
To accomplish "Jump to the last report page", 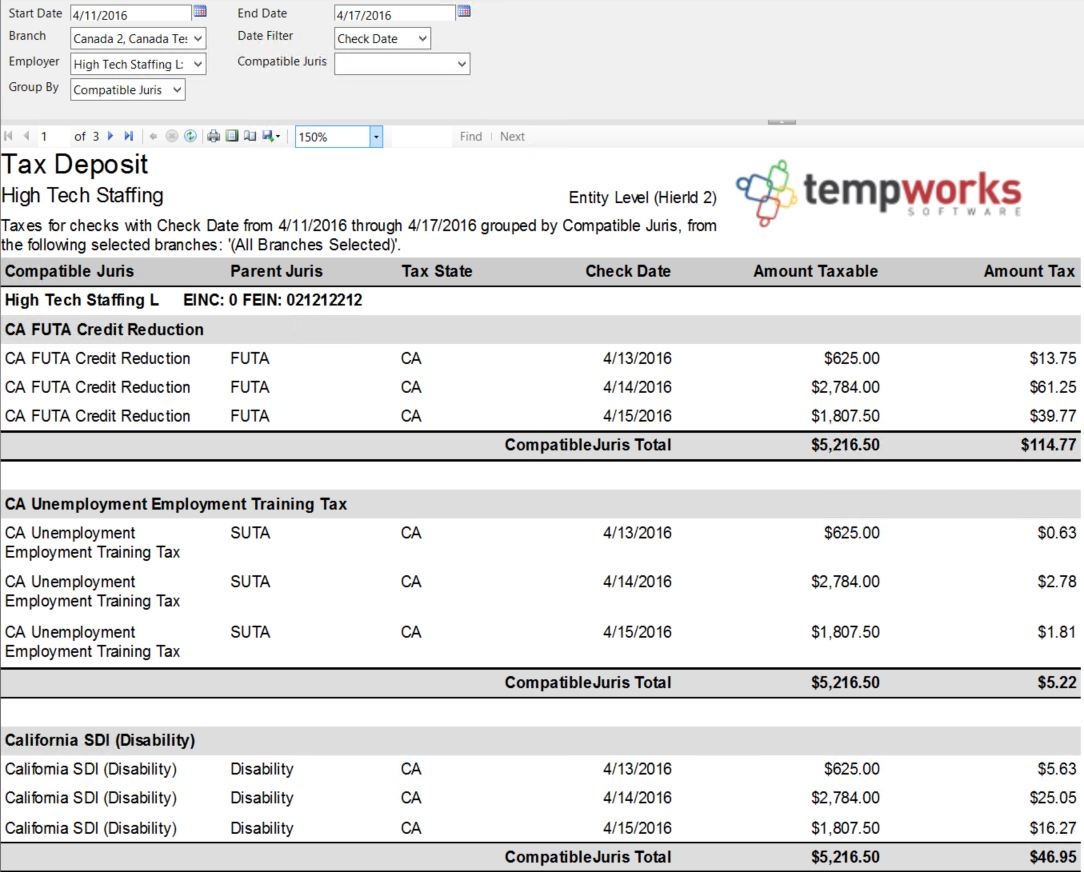I will pyautogui.click(x=129, y=136).
